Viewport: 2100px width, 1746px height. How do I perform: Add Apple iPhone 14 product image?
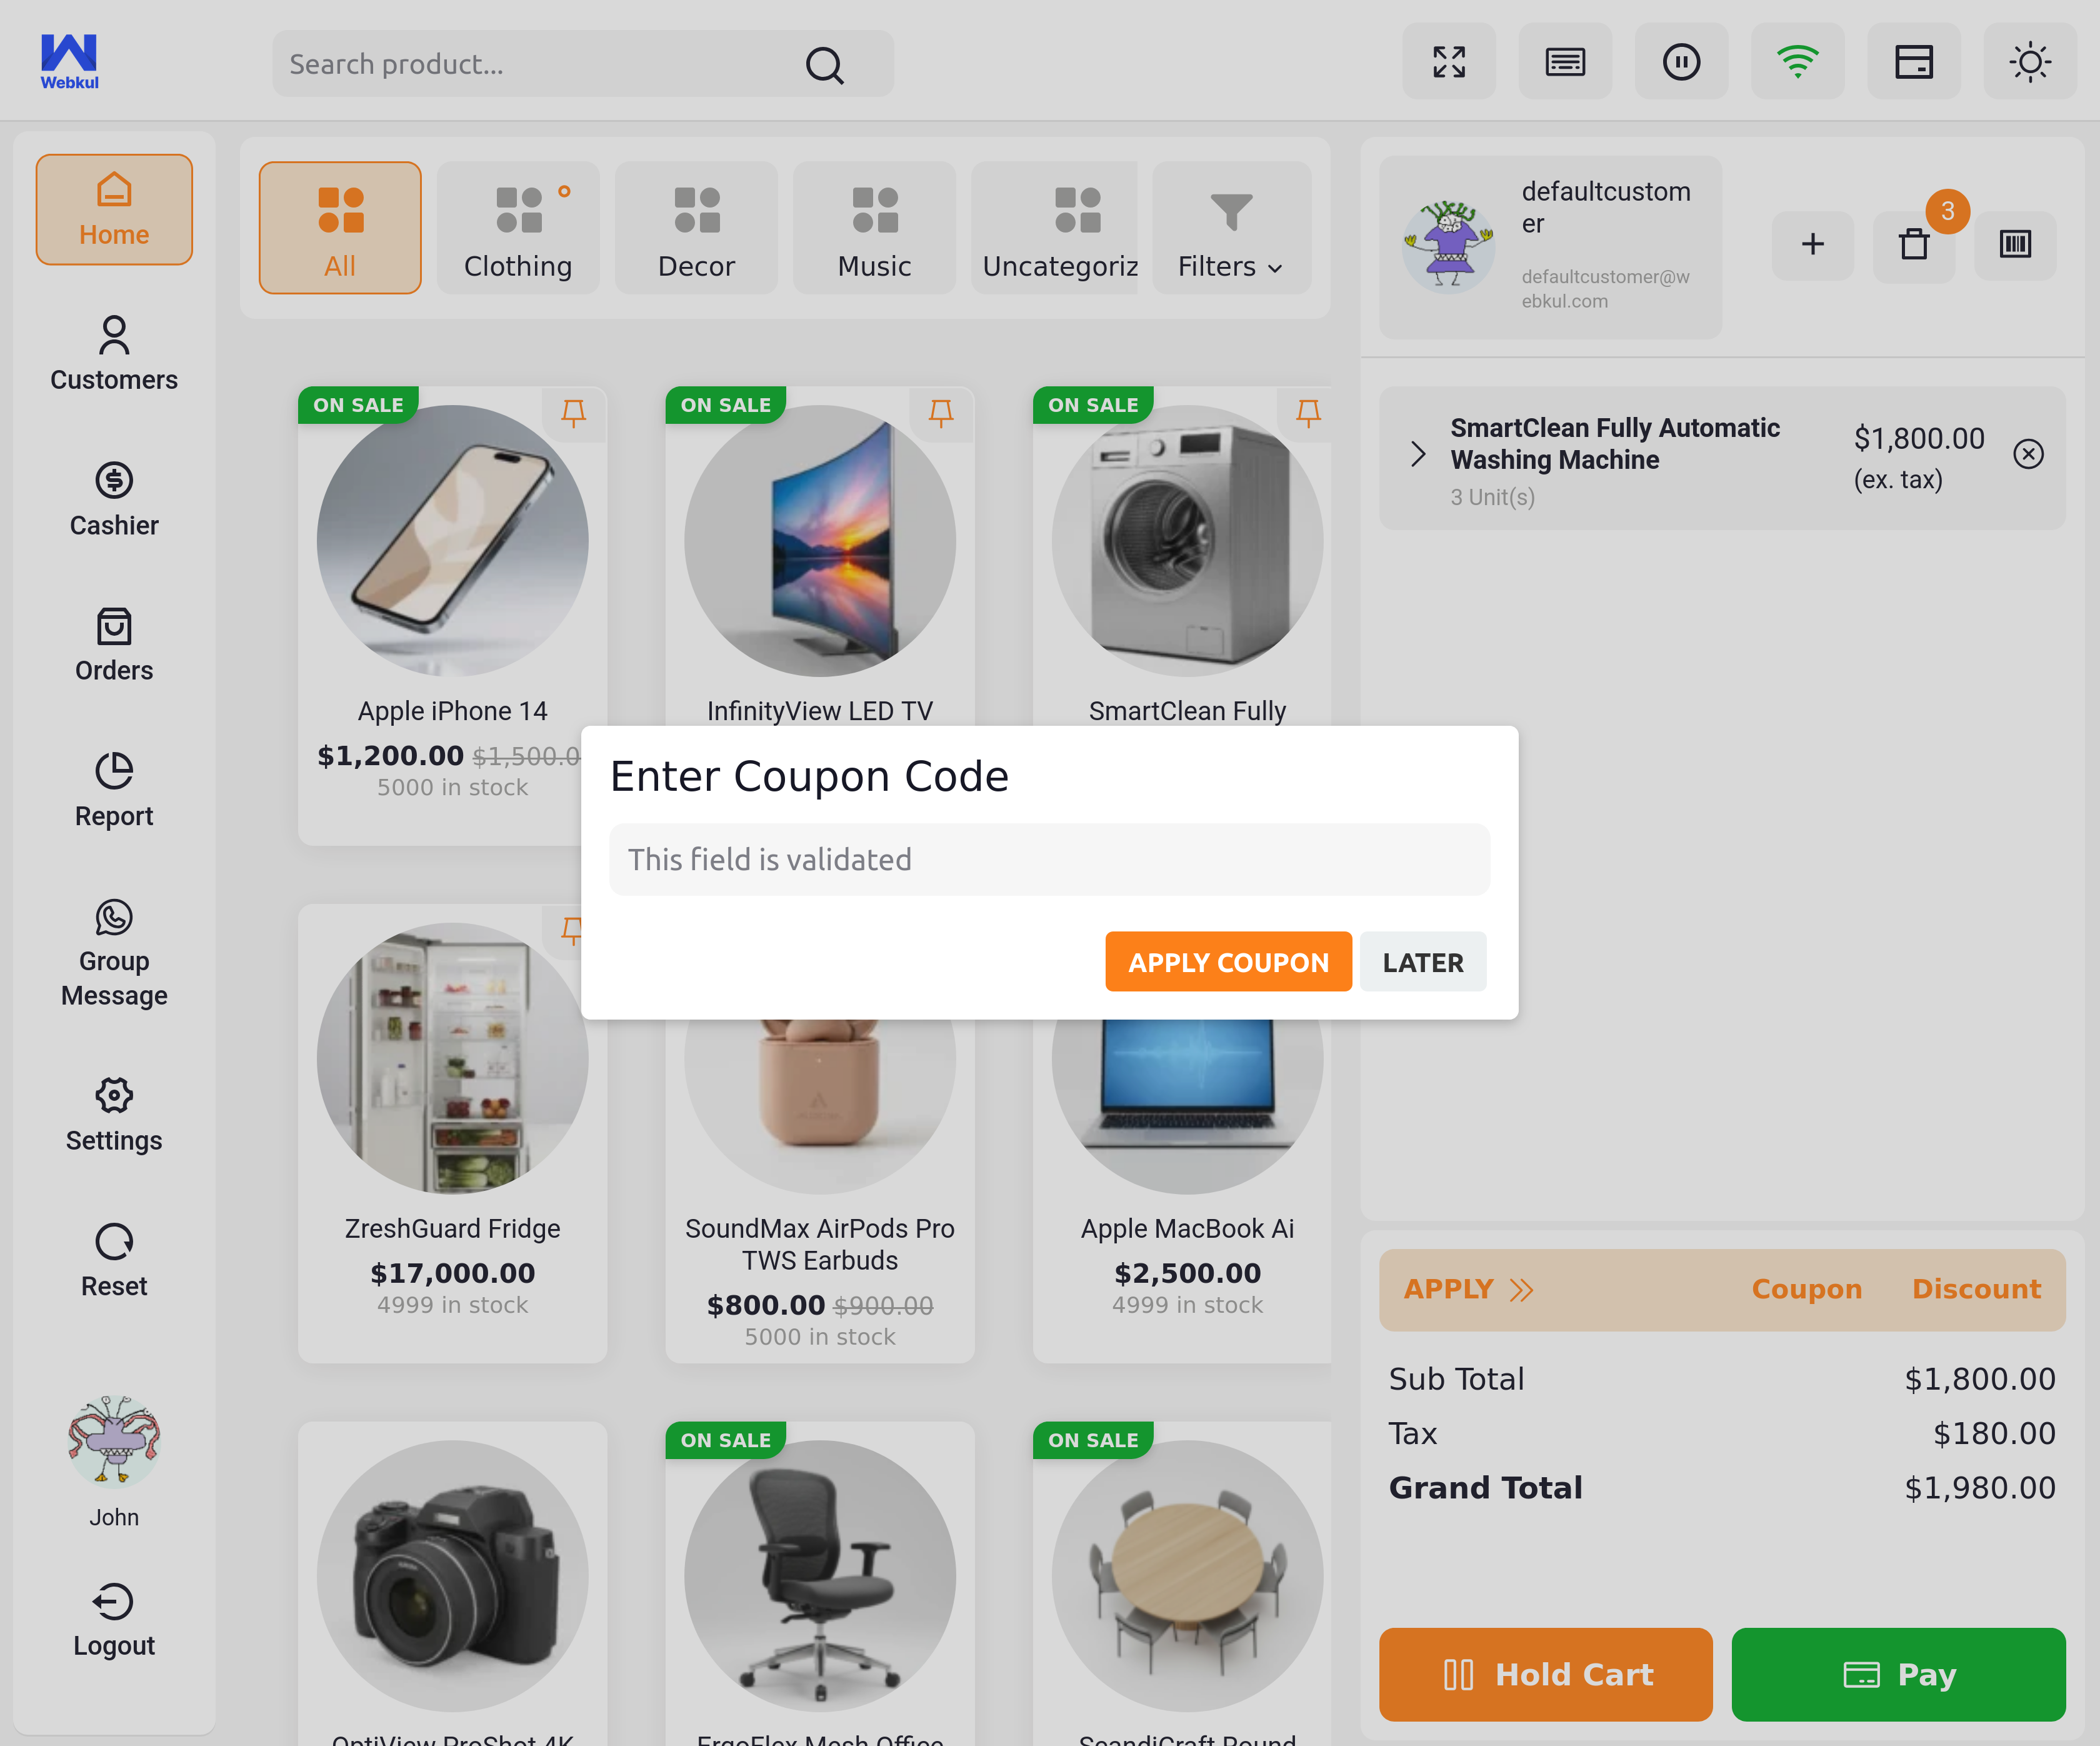453,540
